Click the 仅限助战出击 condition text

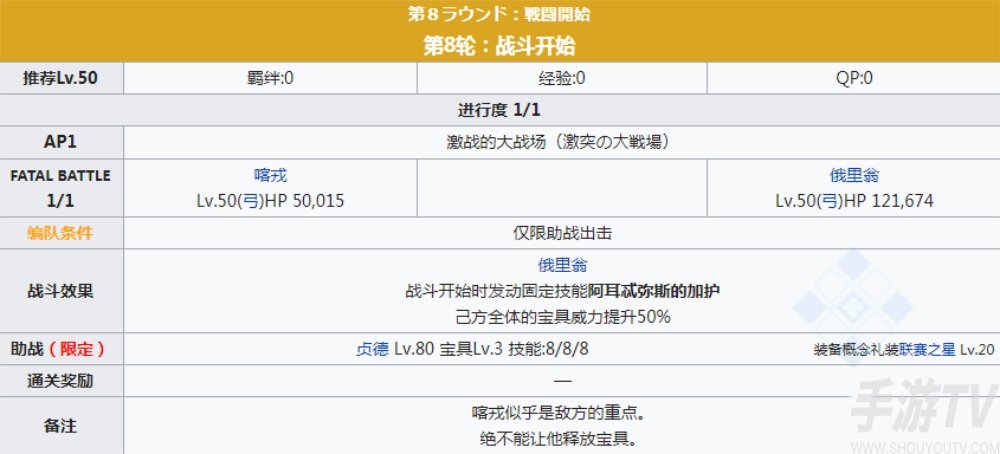[562, 233]
